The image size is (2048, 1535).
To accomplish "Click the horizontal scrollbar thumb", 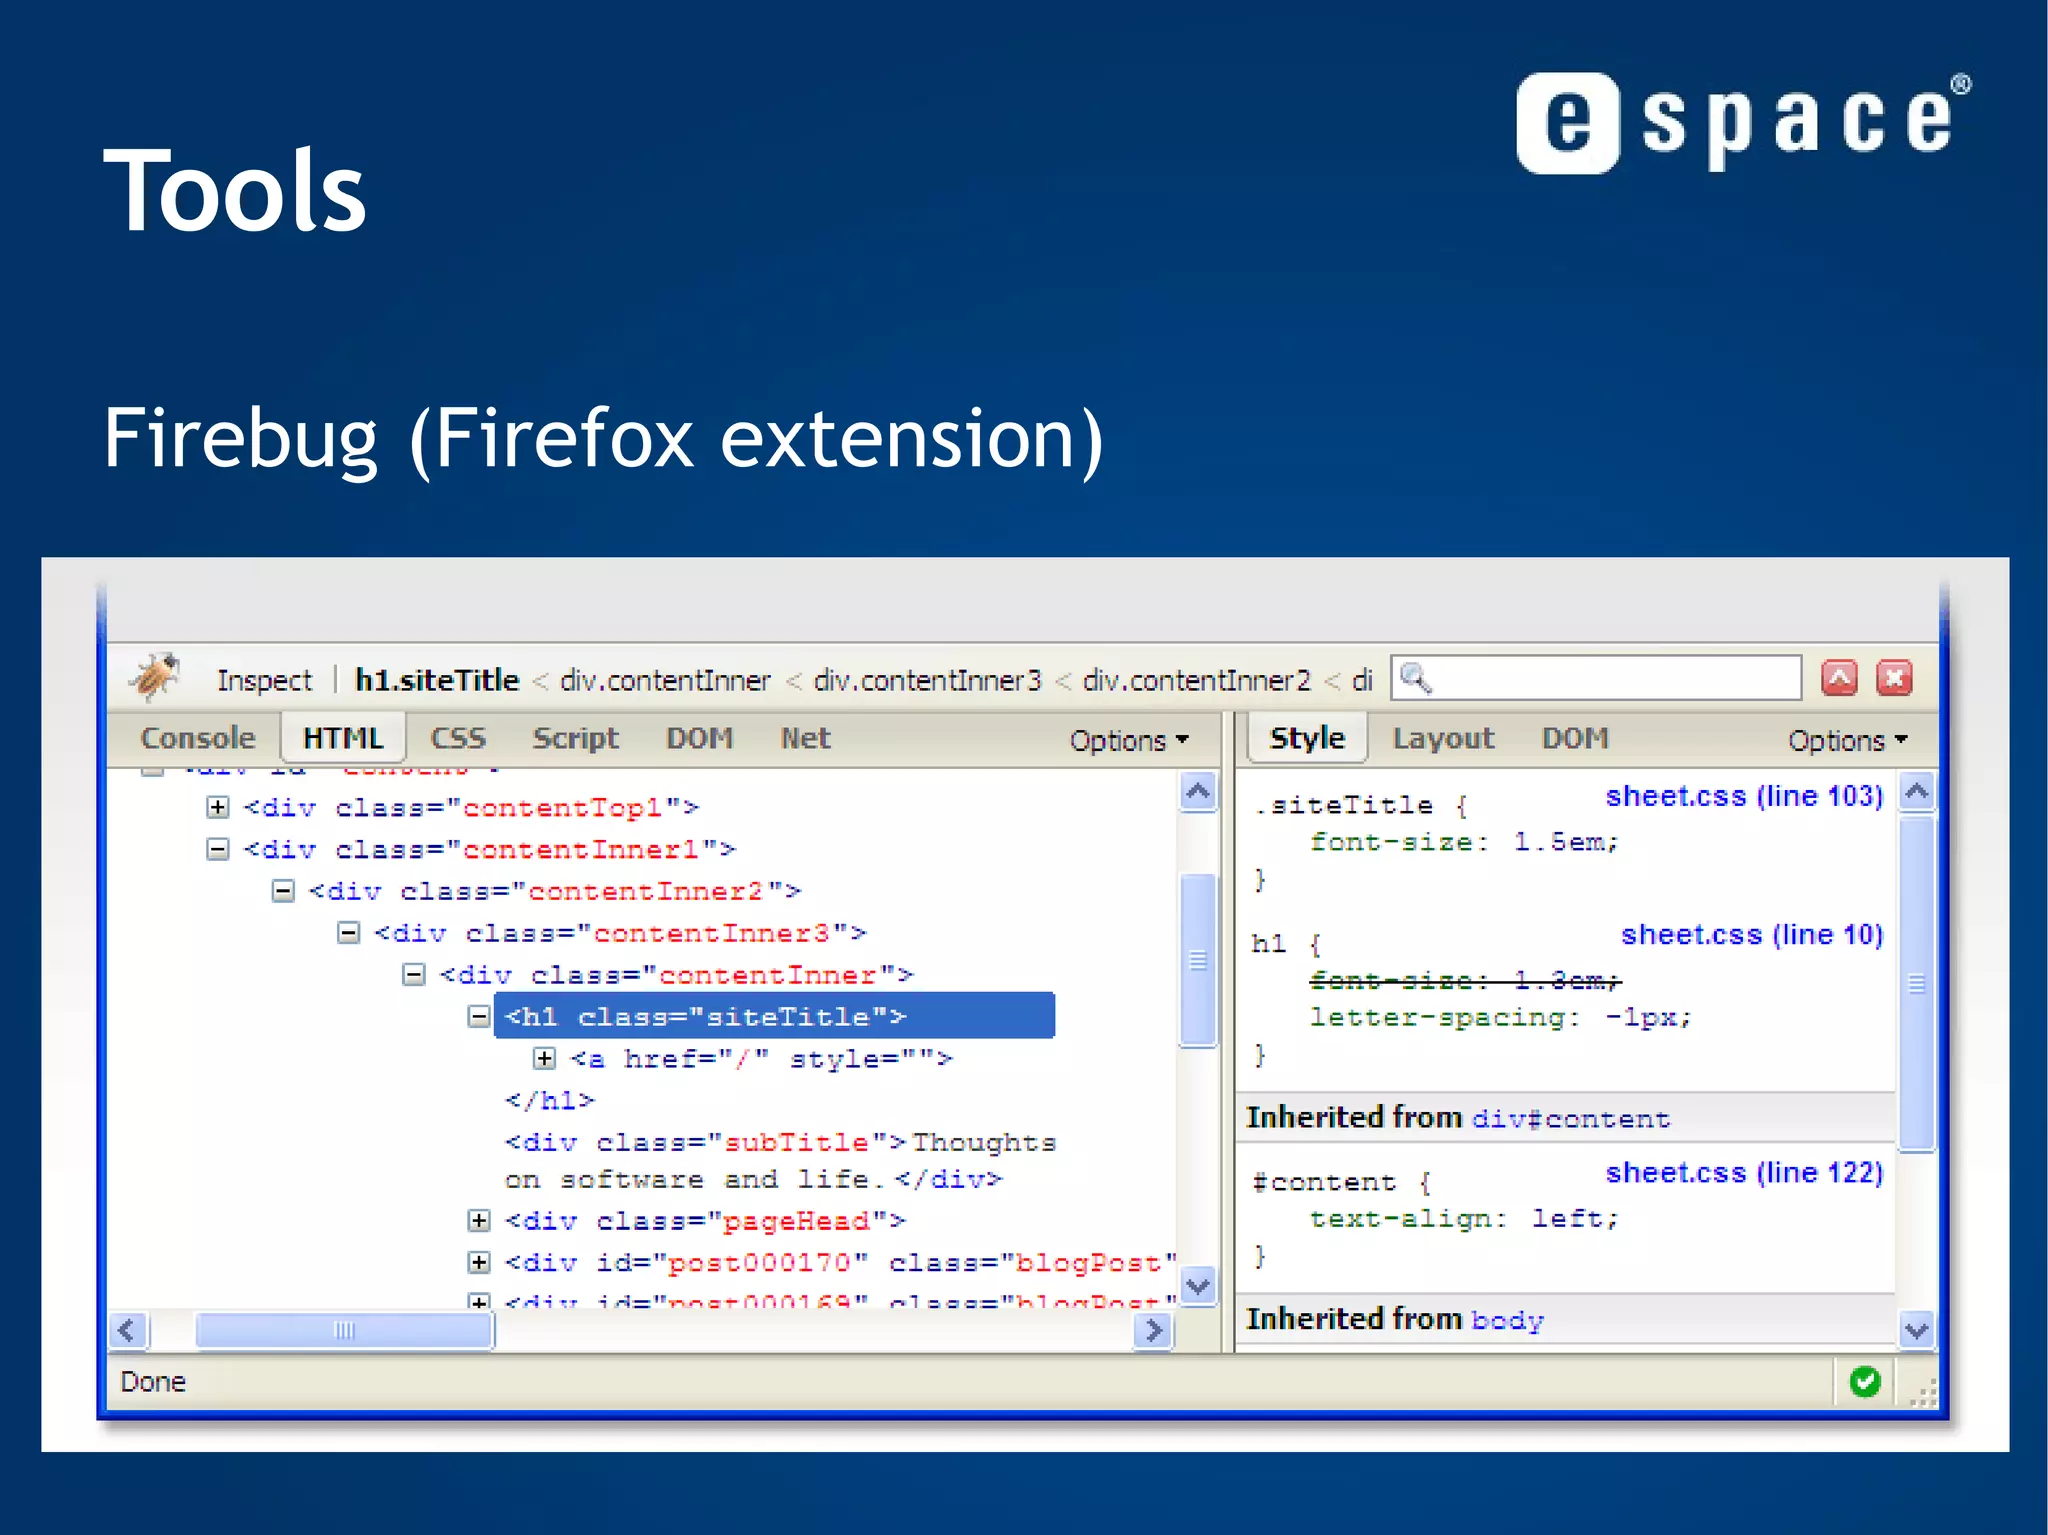I will [x=344, y=1330].
